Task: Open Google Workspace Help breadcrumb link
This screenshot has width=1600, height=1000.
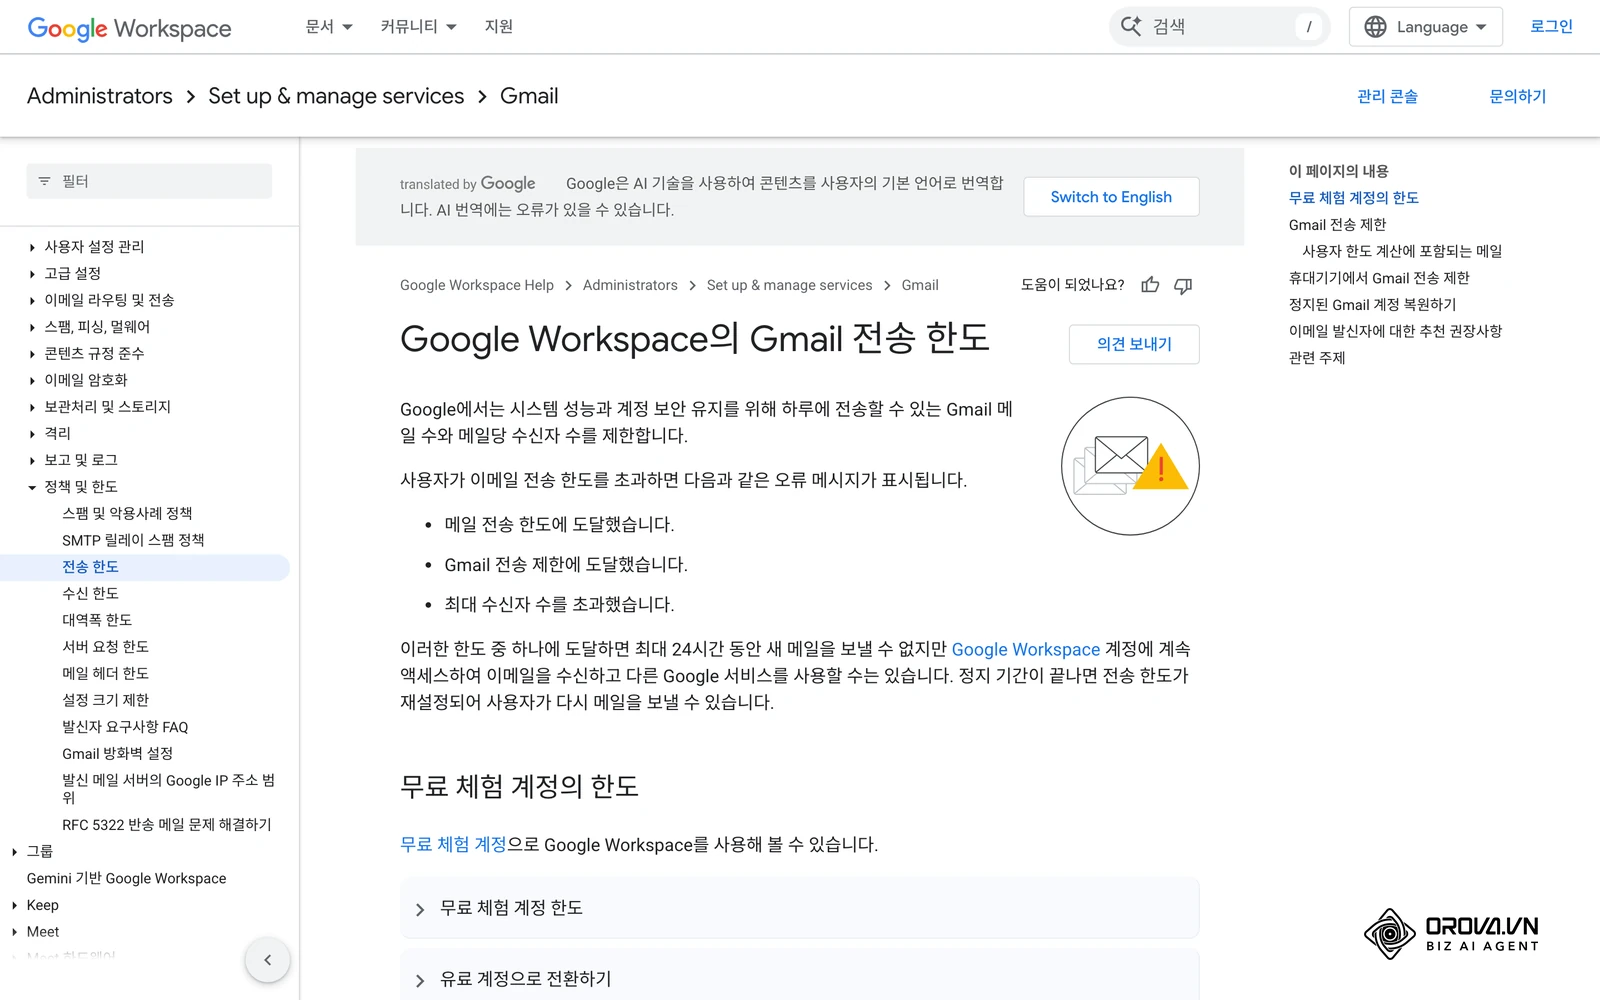Action: pos(477,285)
